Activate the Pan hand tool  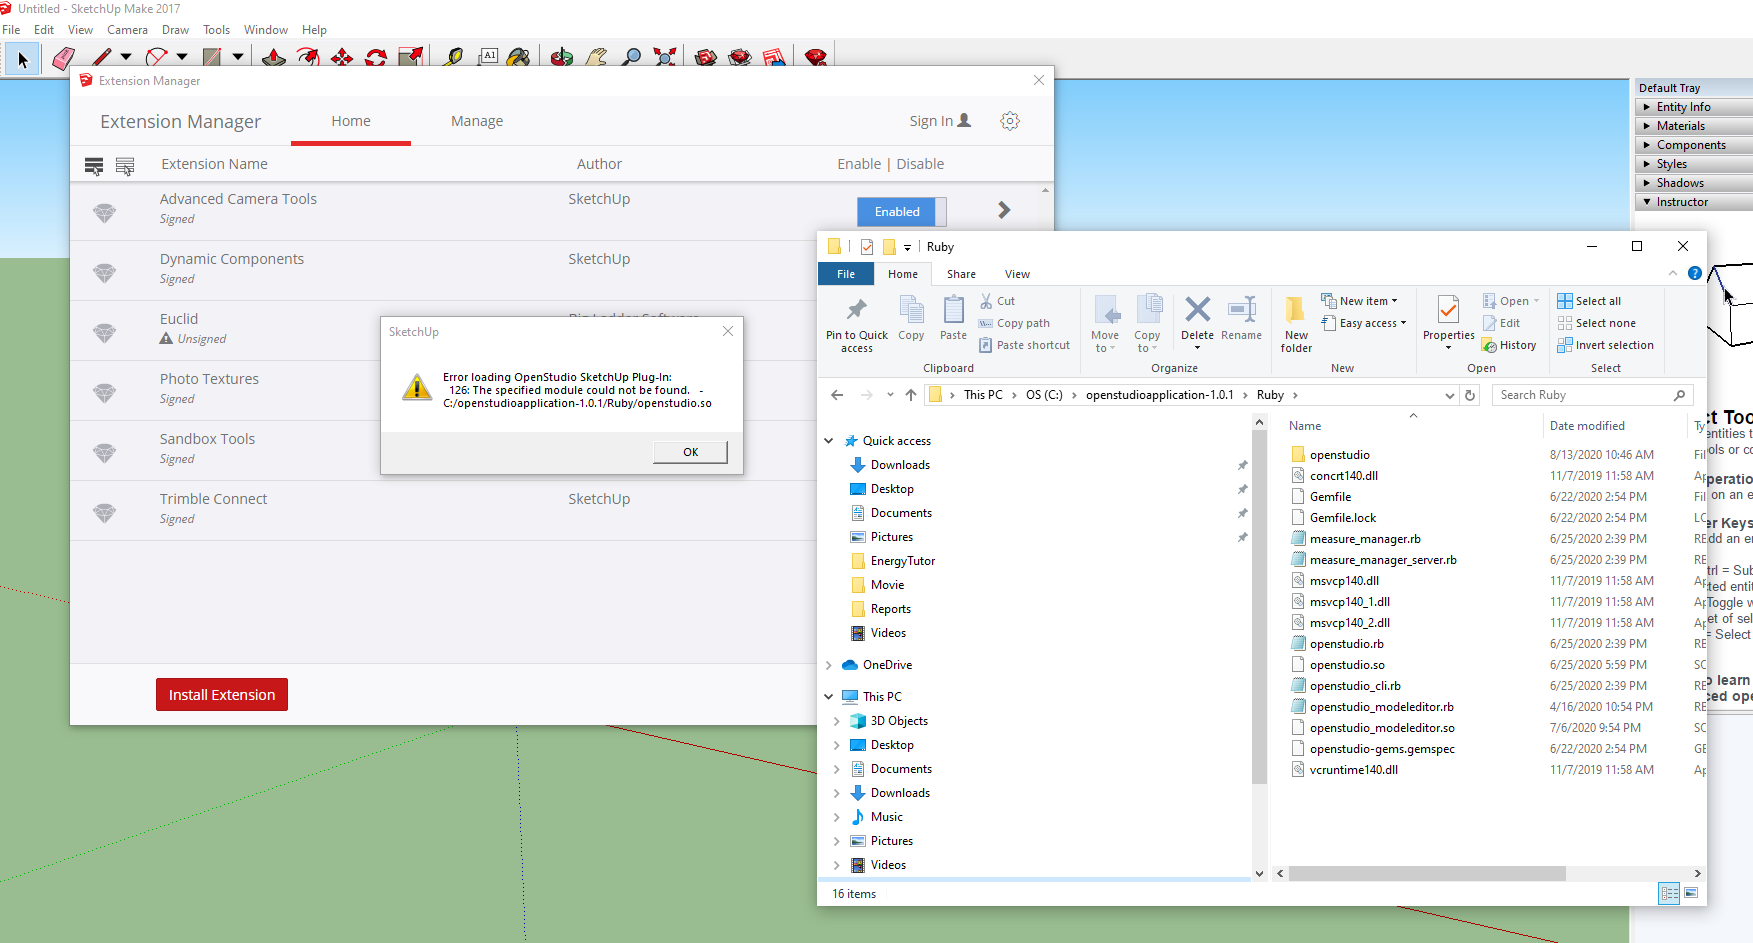[x=597, y=58]
